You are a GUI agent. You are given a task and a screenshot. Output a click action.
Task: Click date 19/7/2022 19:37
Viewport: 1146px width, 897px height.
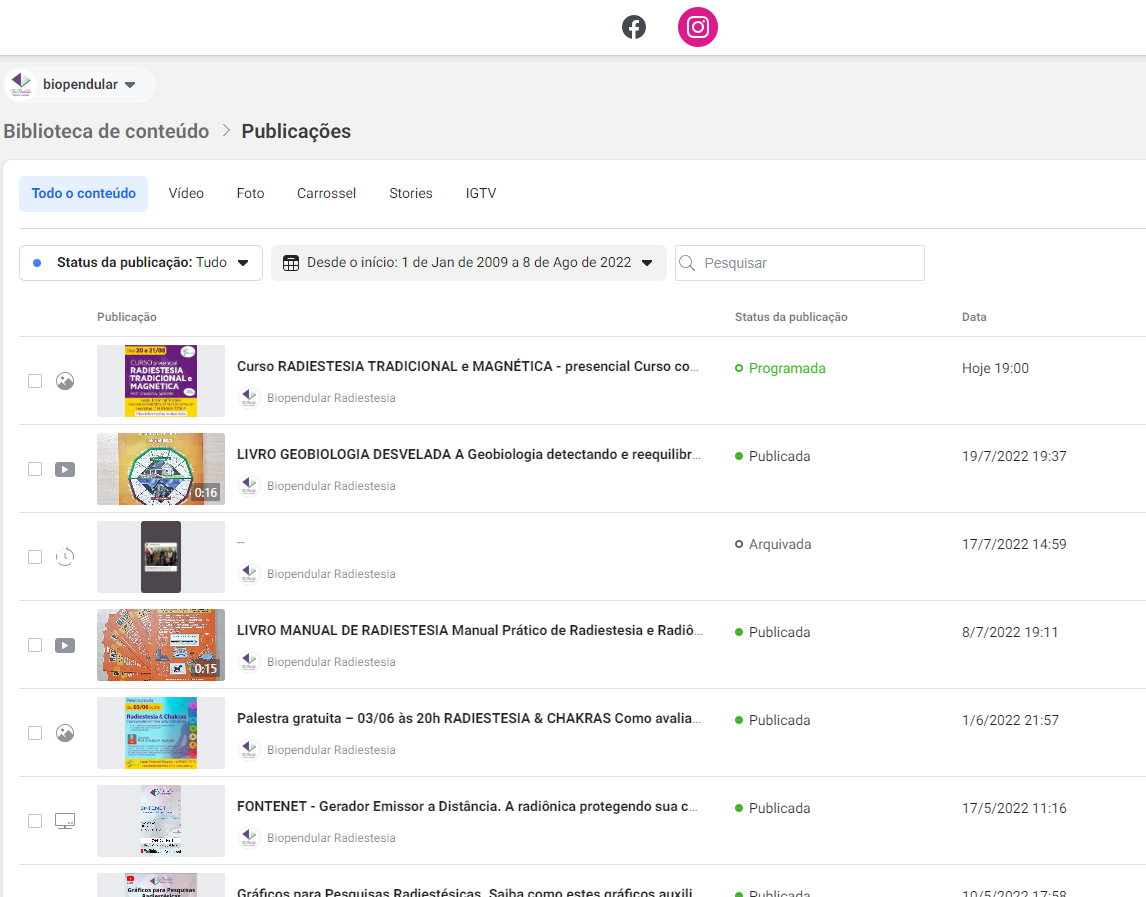pos(1014,456)
